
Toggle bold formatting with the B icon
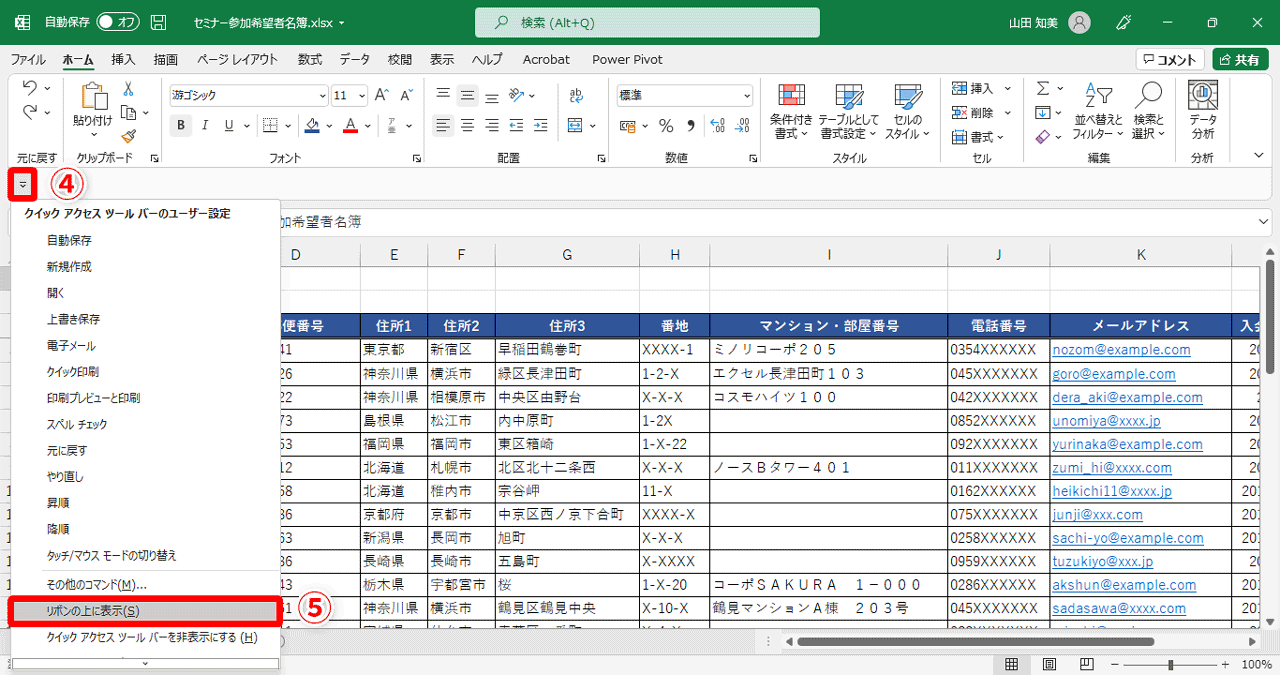point(181,126)
